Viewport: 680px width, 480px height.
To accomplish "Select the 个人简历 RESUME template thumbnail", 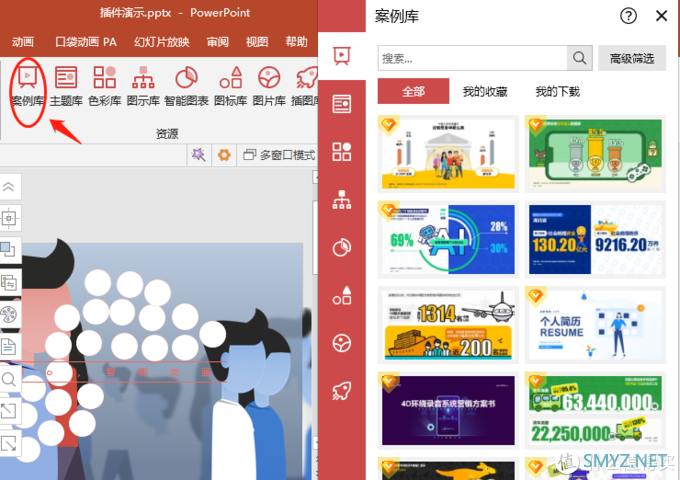I will point(595,327).
